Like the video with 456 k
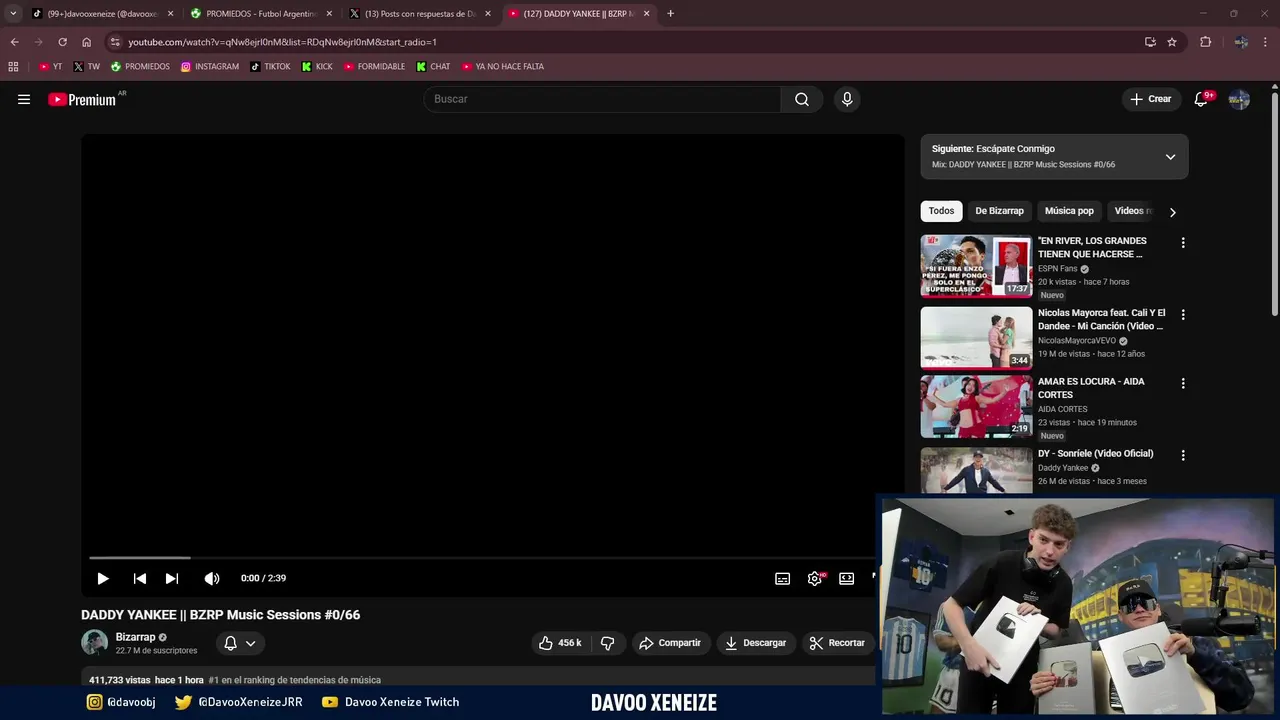 pos(560,643)
